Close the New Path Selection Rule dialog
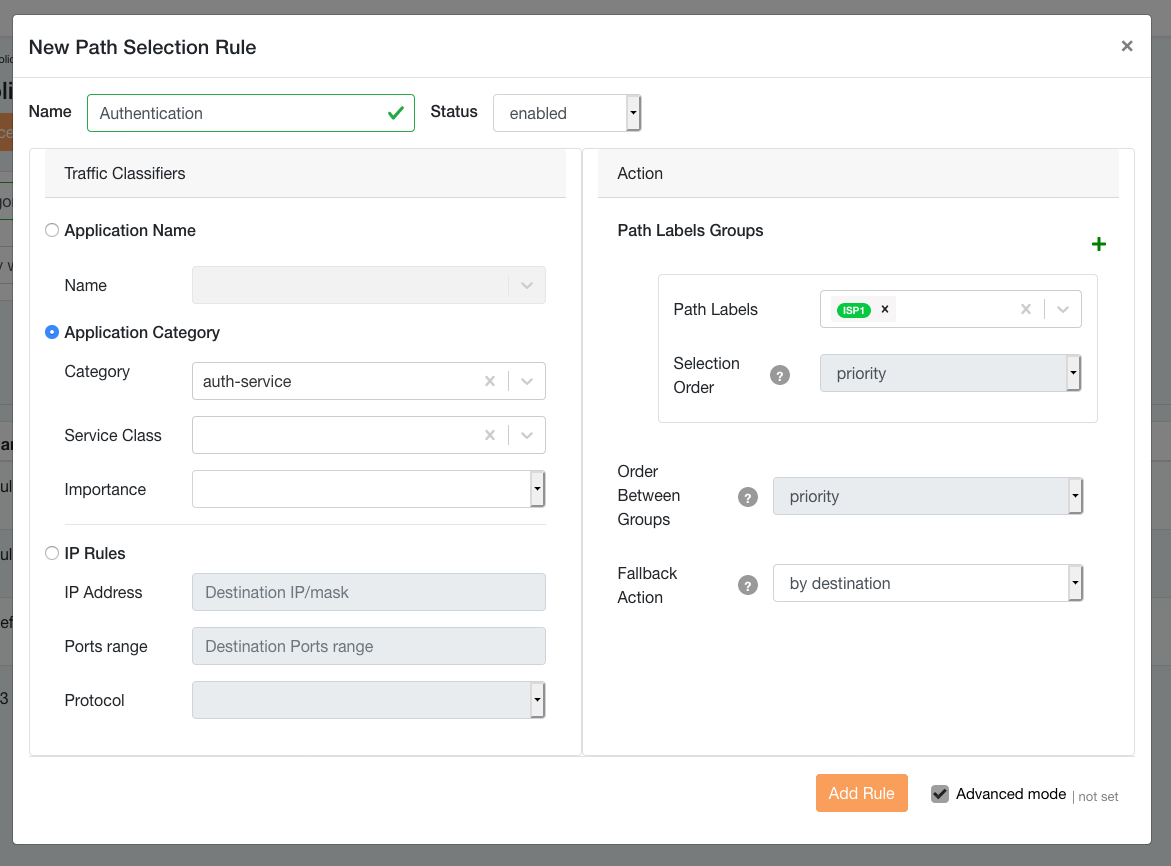The height and width of the screenshot is (866, 1171). (1127, 46)
